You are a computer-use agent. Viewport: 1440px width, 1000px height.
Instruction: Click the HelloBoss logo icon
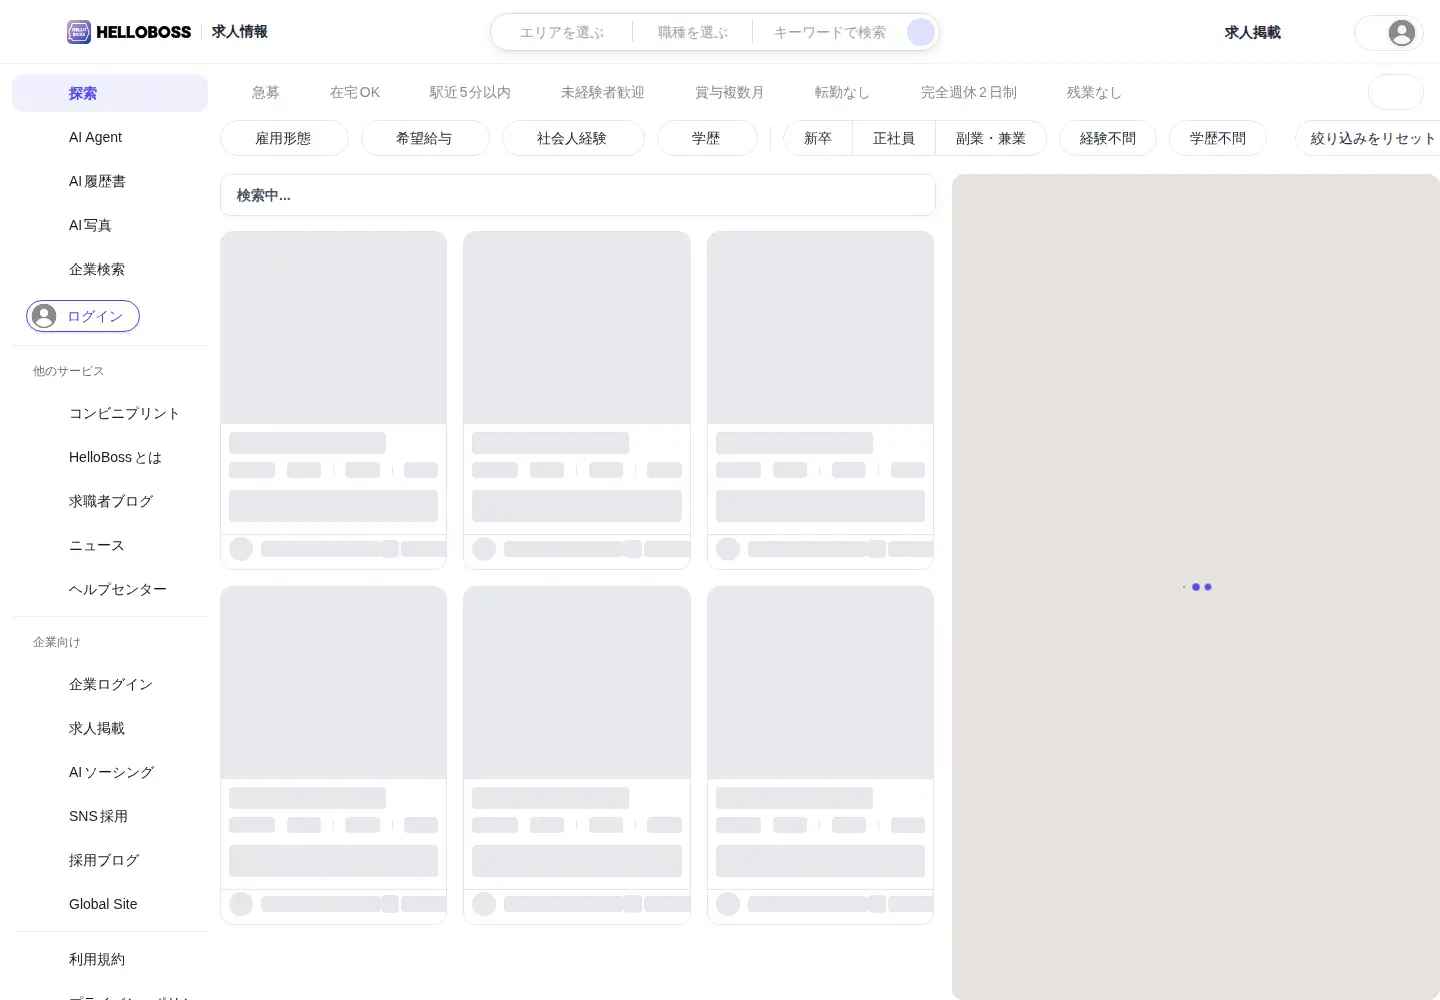click(79, 32)
